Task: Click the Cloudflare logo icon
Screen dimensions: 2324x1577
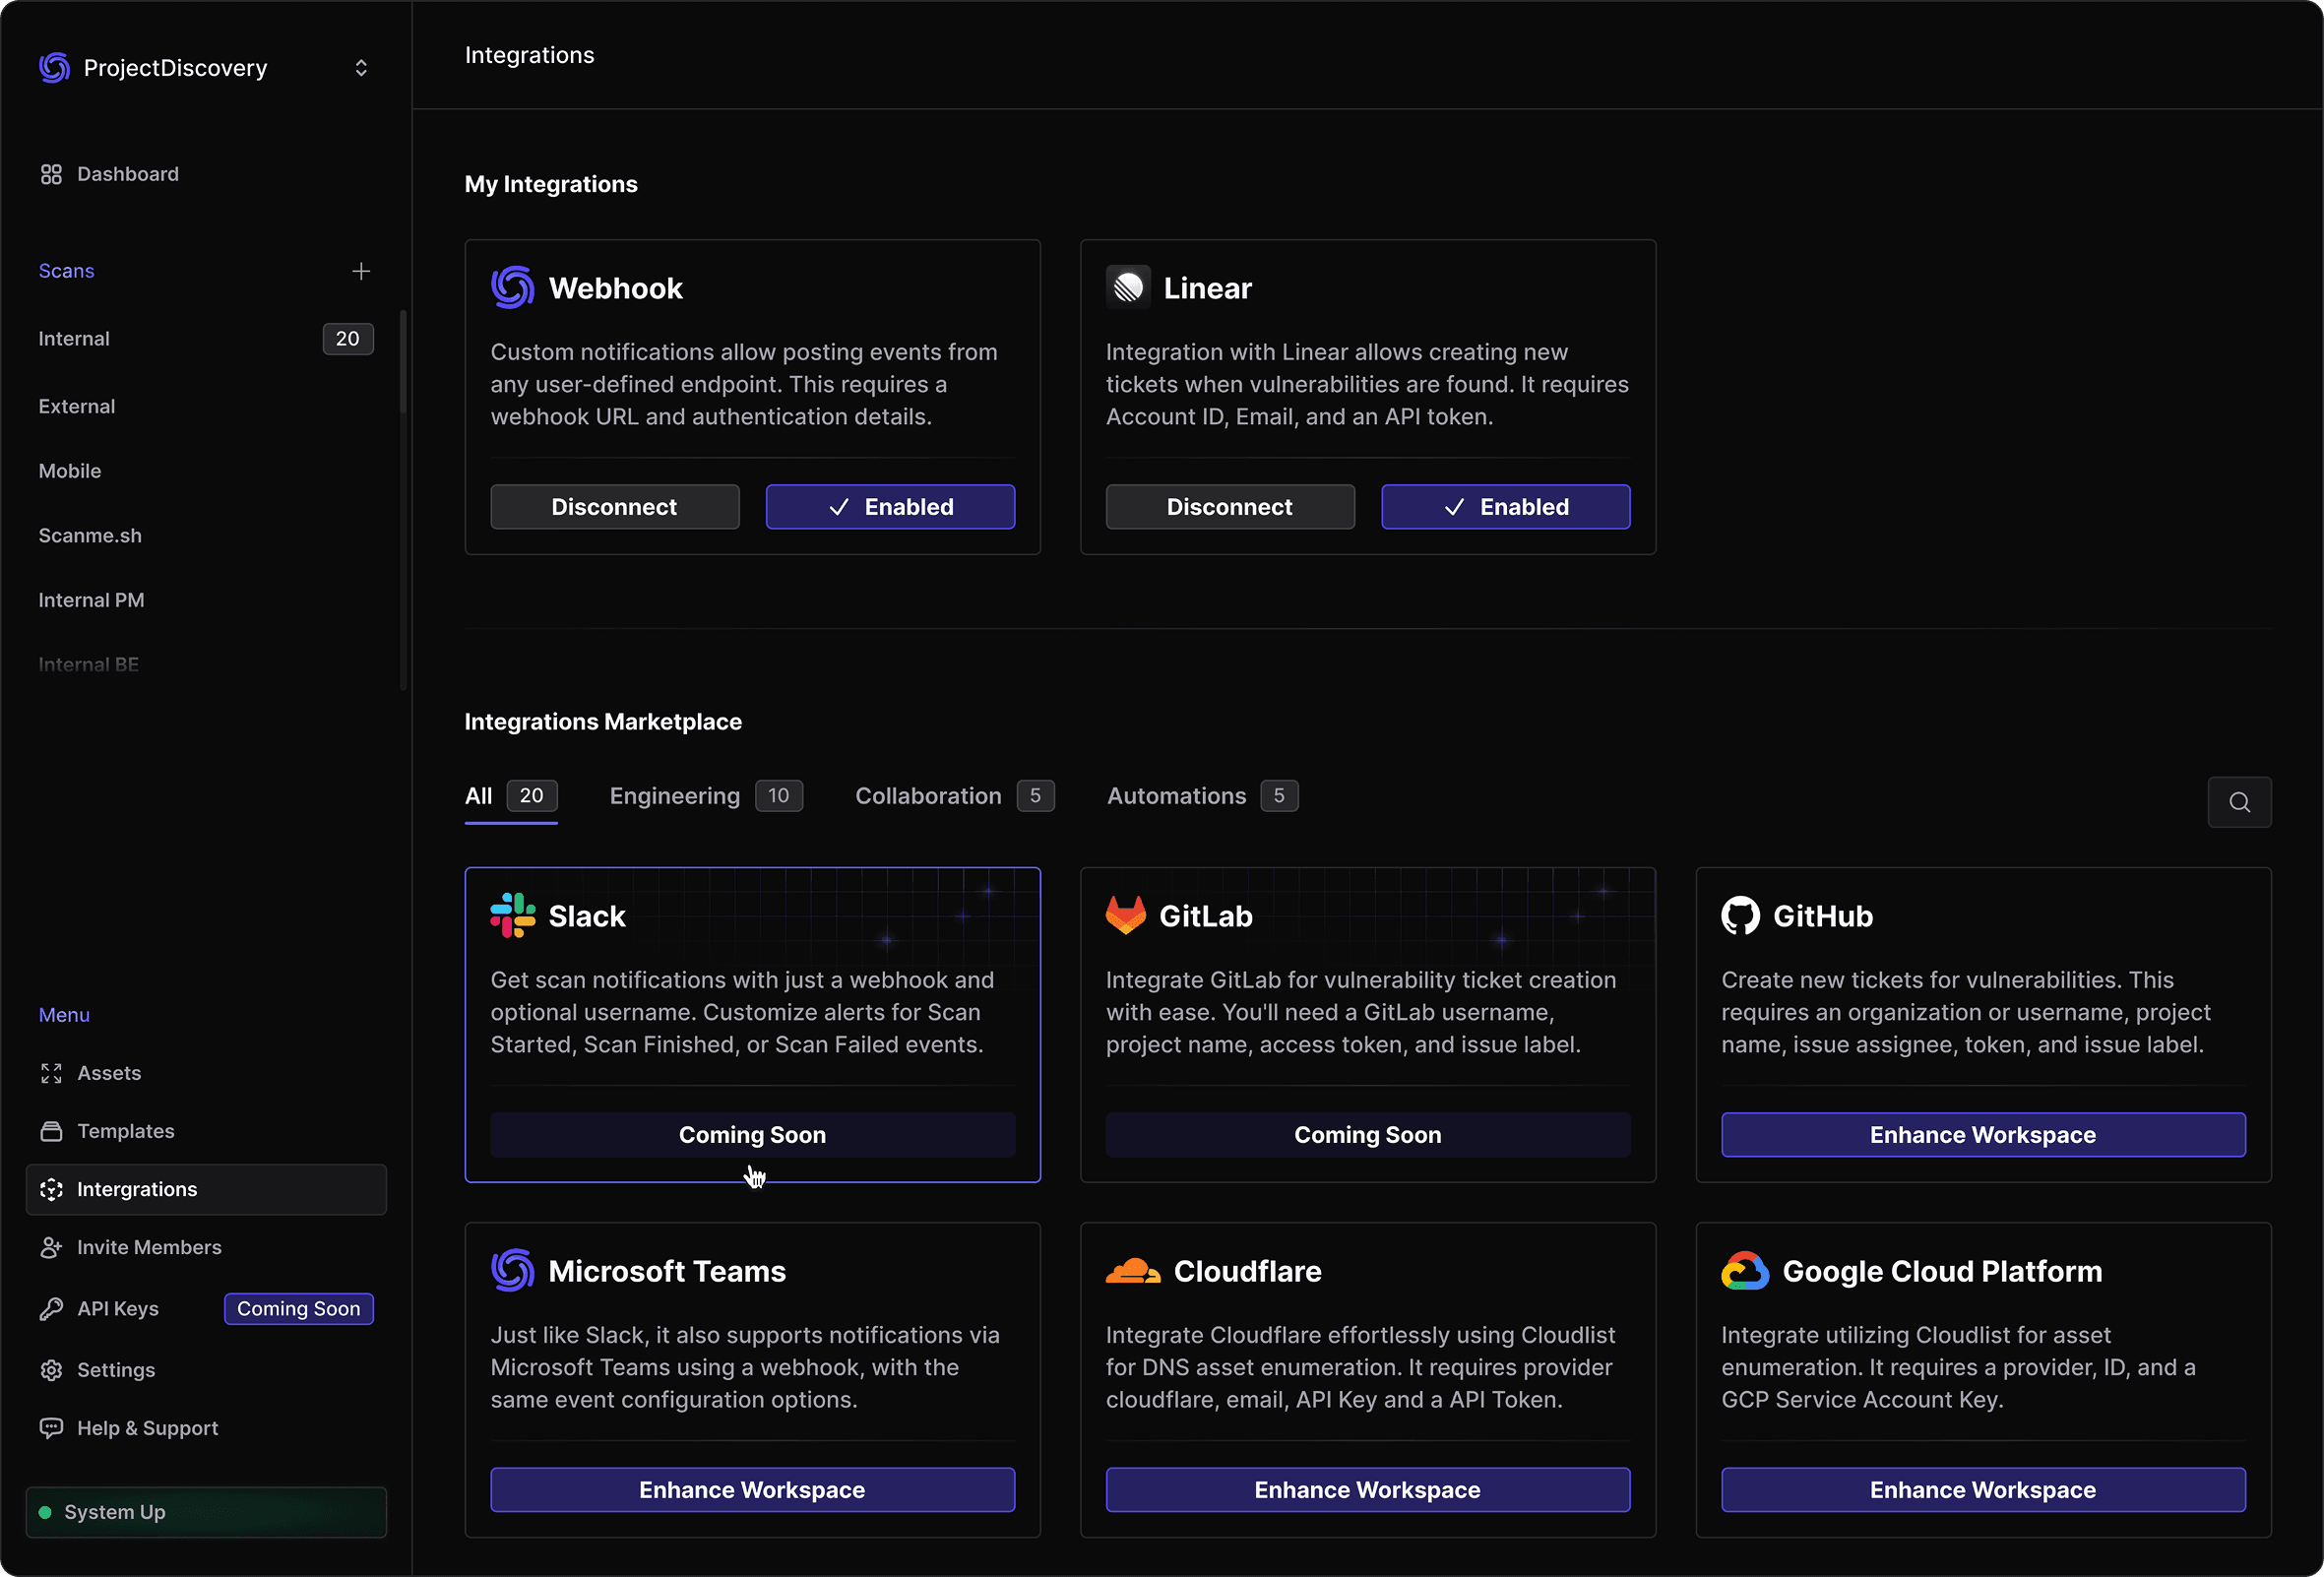Action: (x=1133, y=1271)
